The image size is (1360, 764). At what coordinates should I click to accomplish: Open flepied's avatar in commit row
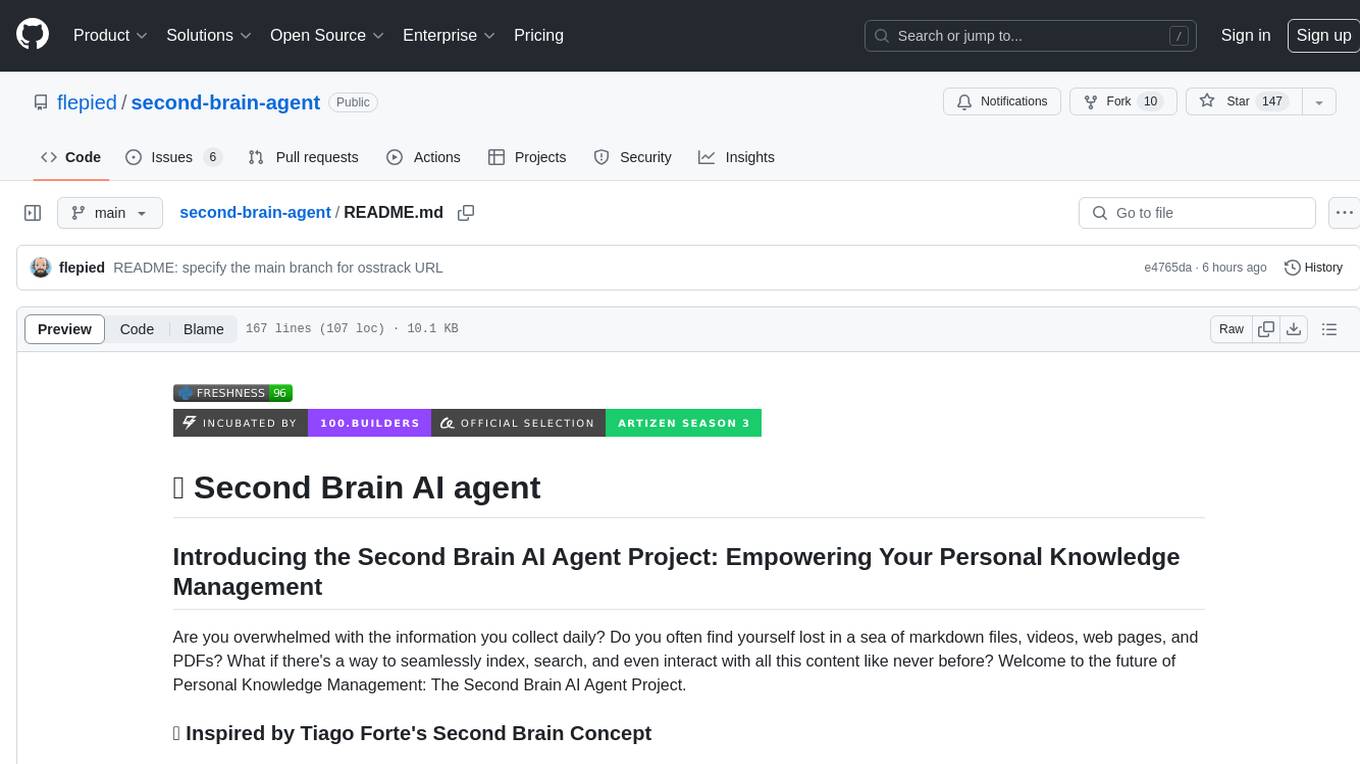tap(41, 267)
